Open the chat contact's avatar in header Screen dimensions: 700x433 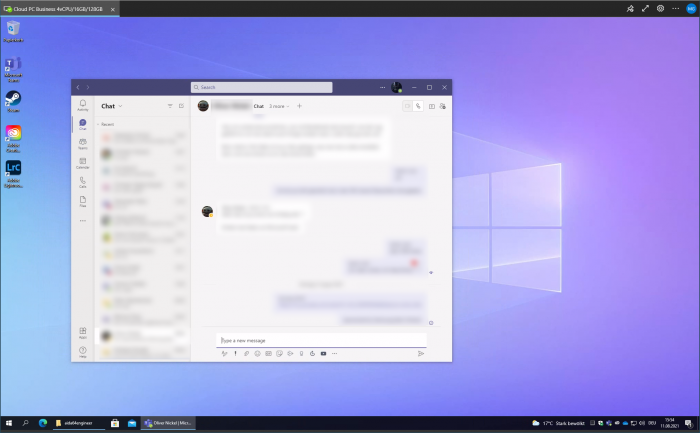203,106
